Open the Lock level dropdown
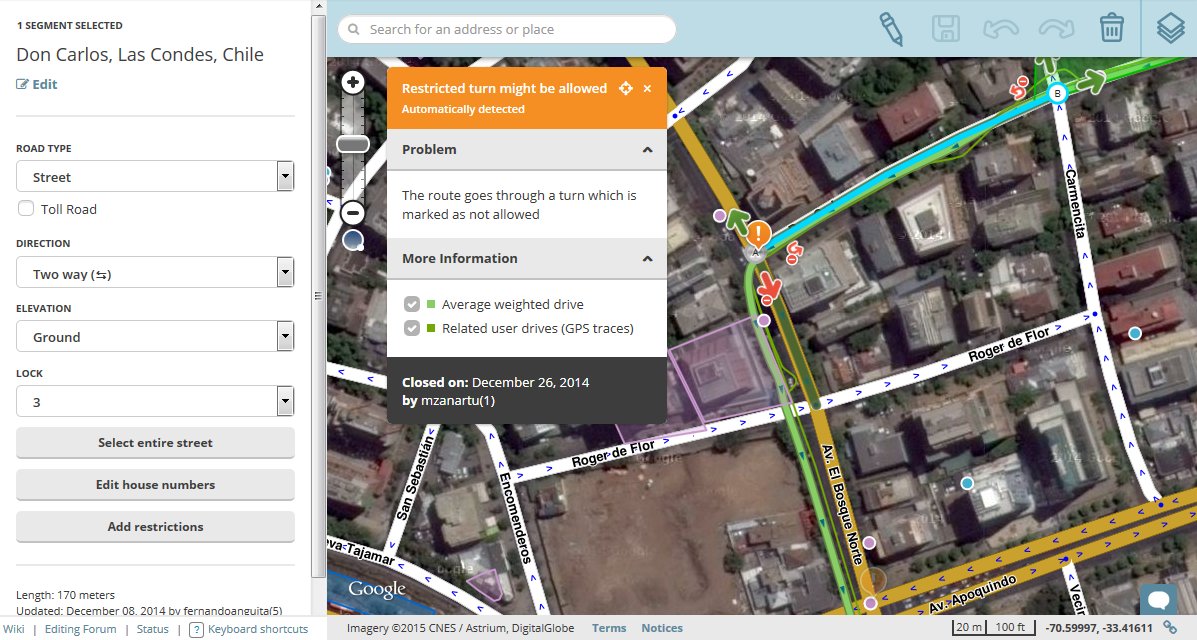 [155, 401]
